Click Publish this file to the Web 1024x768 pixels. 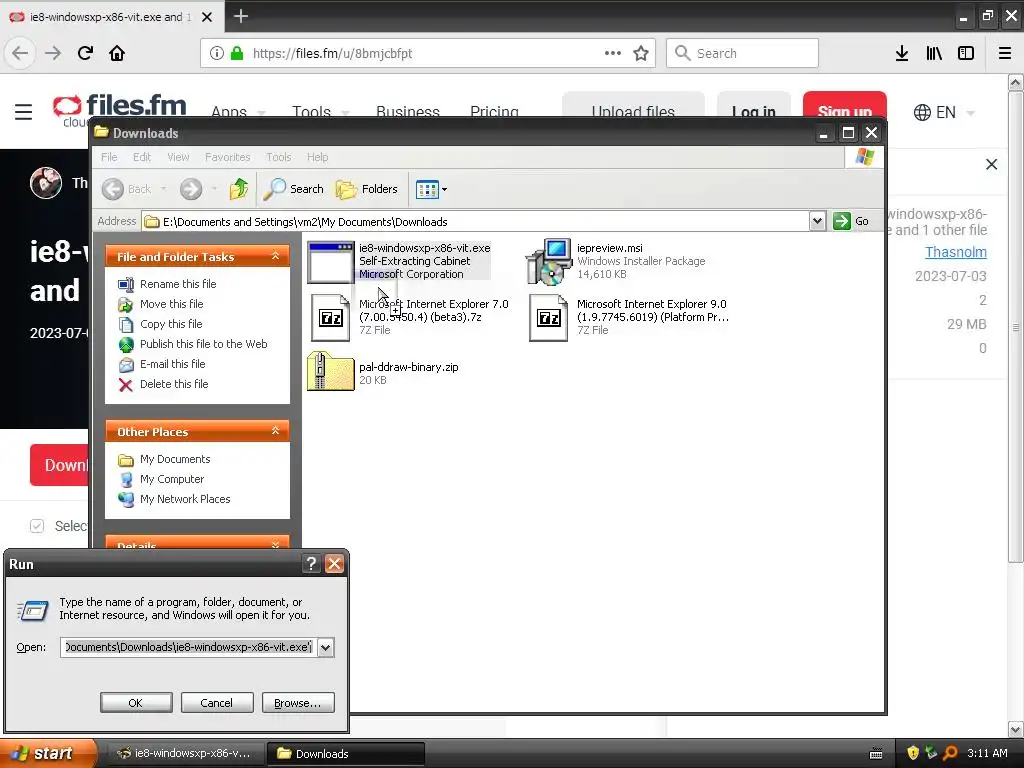click(204, 344)
